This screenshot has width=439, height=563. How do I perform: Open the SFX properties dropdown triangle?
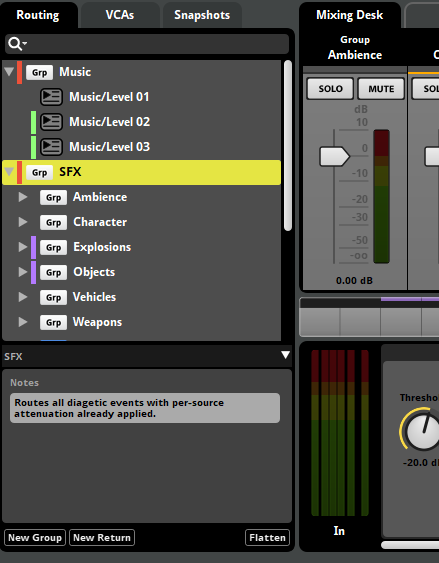click(x=285, y=355)
